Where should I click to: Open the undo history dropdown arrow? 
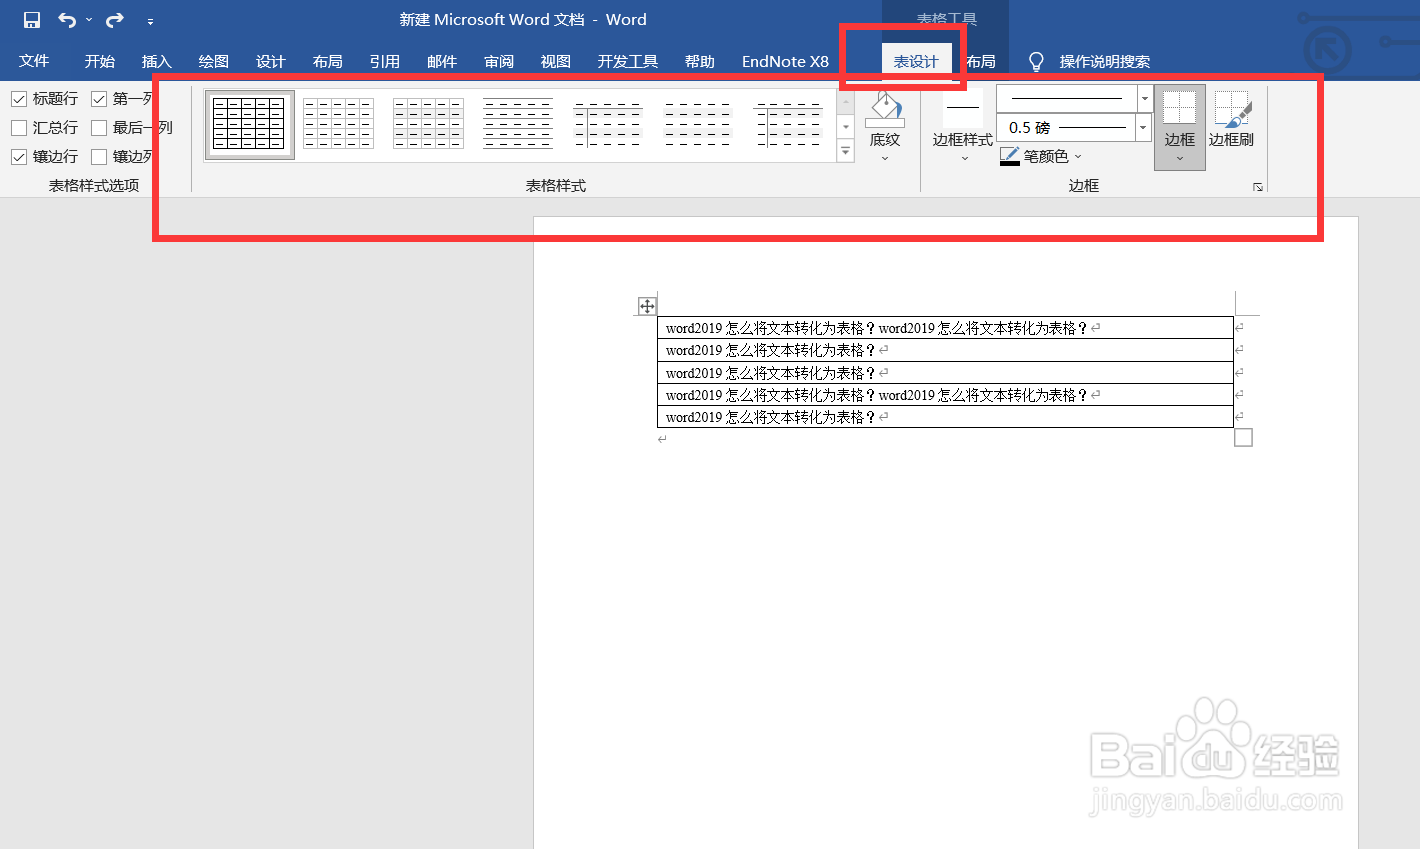pyautogui.click(x=89, y=20)
